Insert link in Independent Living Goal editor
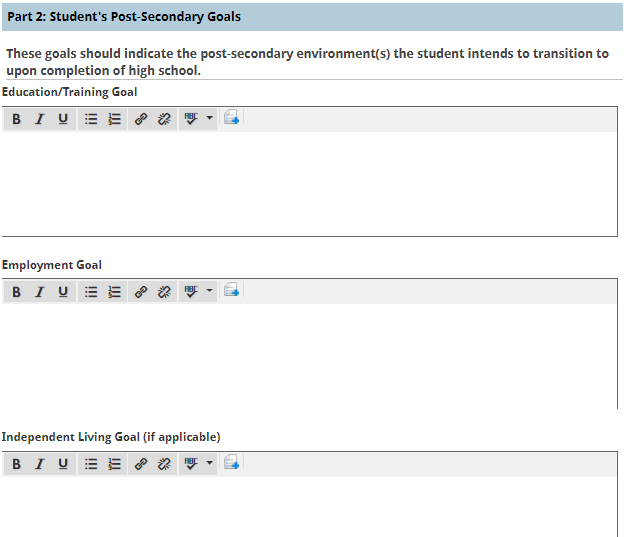Viewport: 627px width, 537px height. (140, 464)
